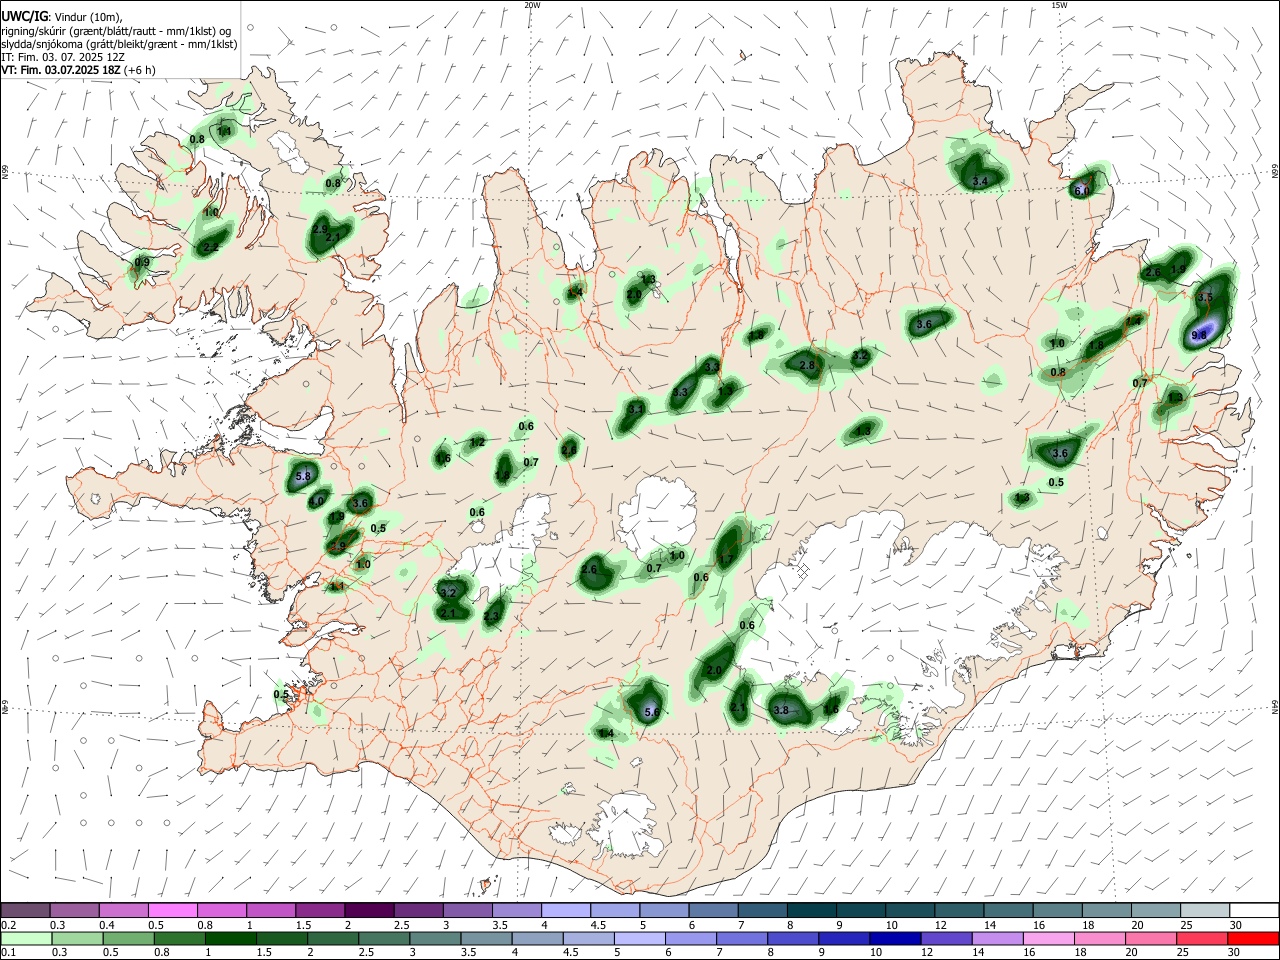
Task: Click the 5.6 precipitation value
Action: (652, 712)
